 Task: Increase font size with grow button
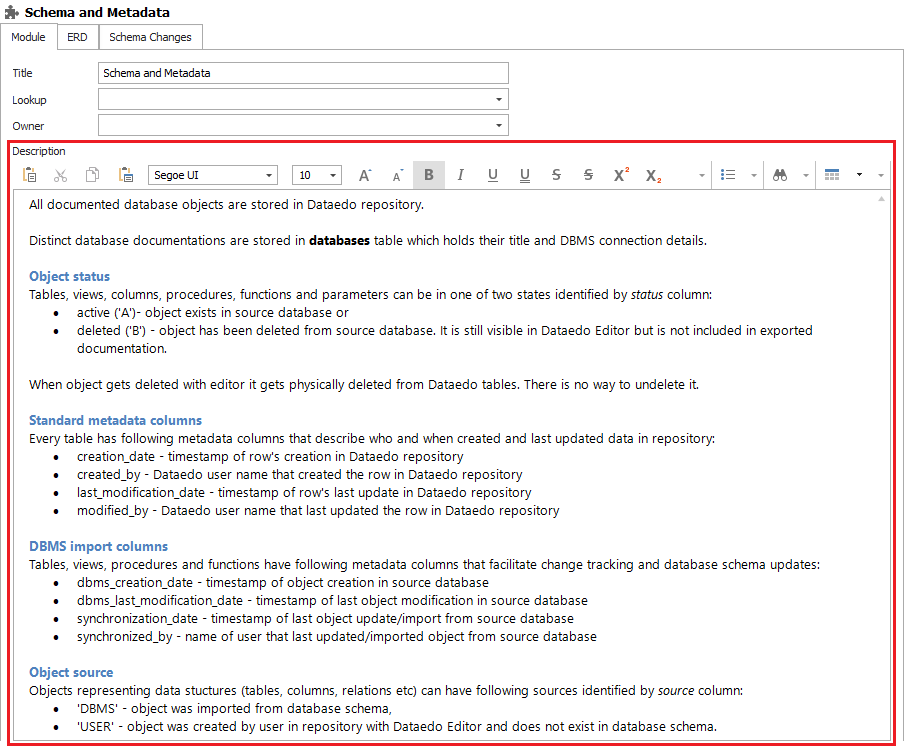pos(365,175)
